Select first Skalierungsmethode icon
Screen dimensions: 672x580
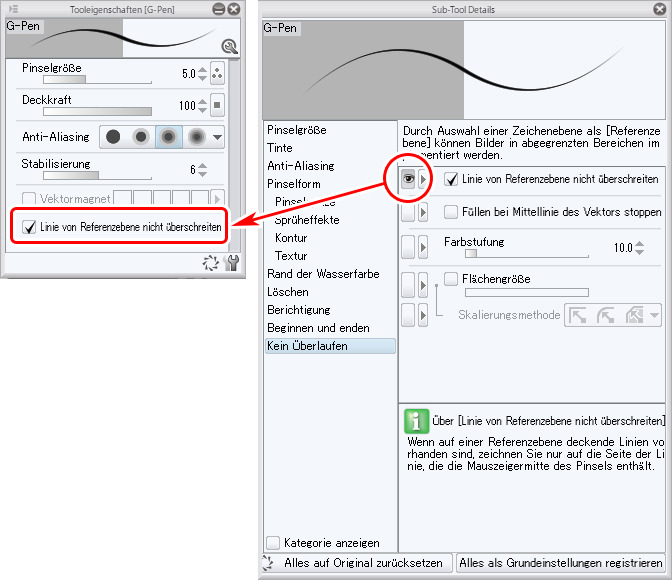tap(578, 316)
